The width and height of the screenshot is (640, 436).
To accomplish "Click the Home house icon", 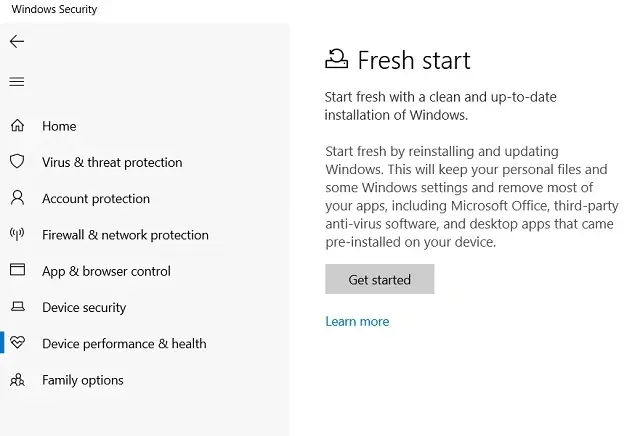I will [17, 125].
